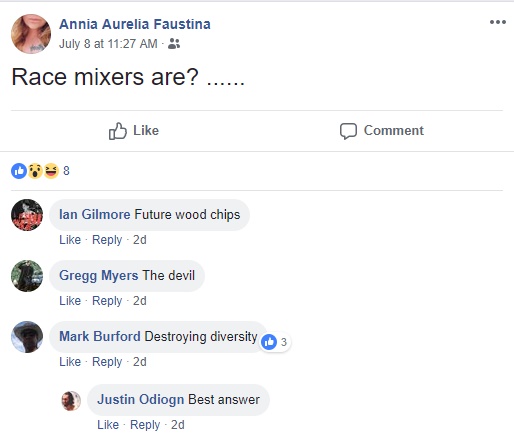Open Mark Burford's profile link
This screenshot has height=441, width=514.
point(100,336)
